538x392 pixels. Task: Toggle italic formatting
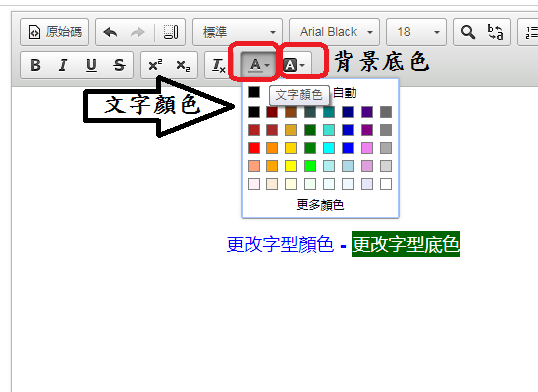point(63,65)
